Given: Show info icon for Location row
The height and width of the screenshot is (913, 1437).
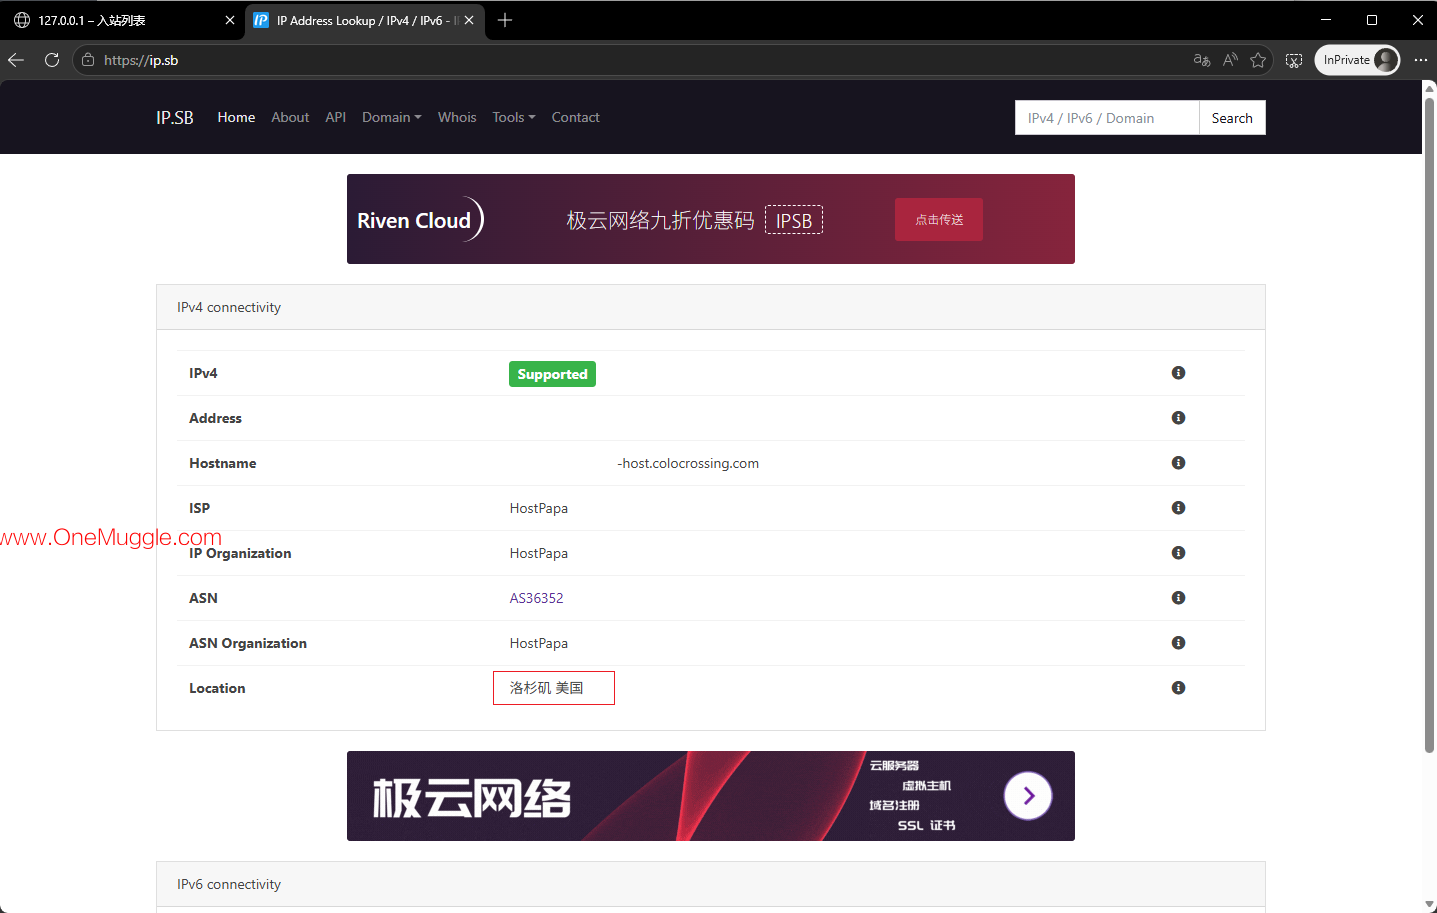Looking at the screenshot, I should 1178,688.
